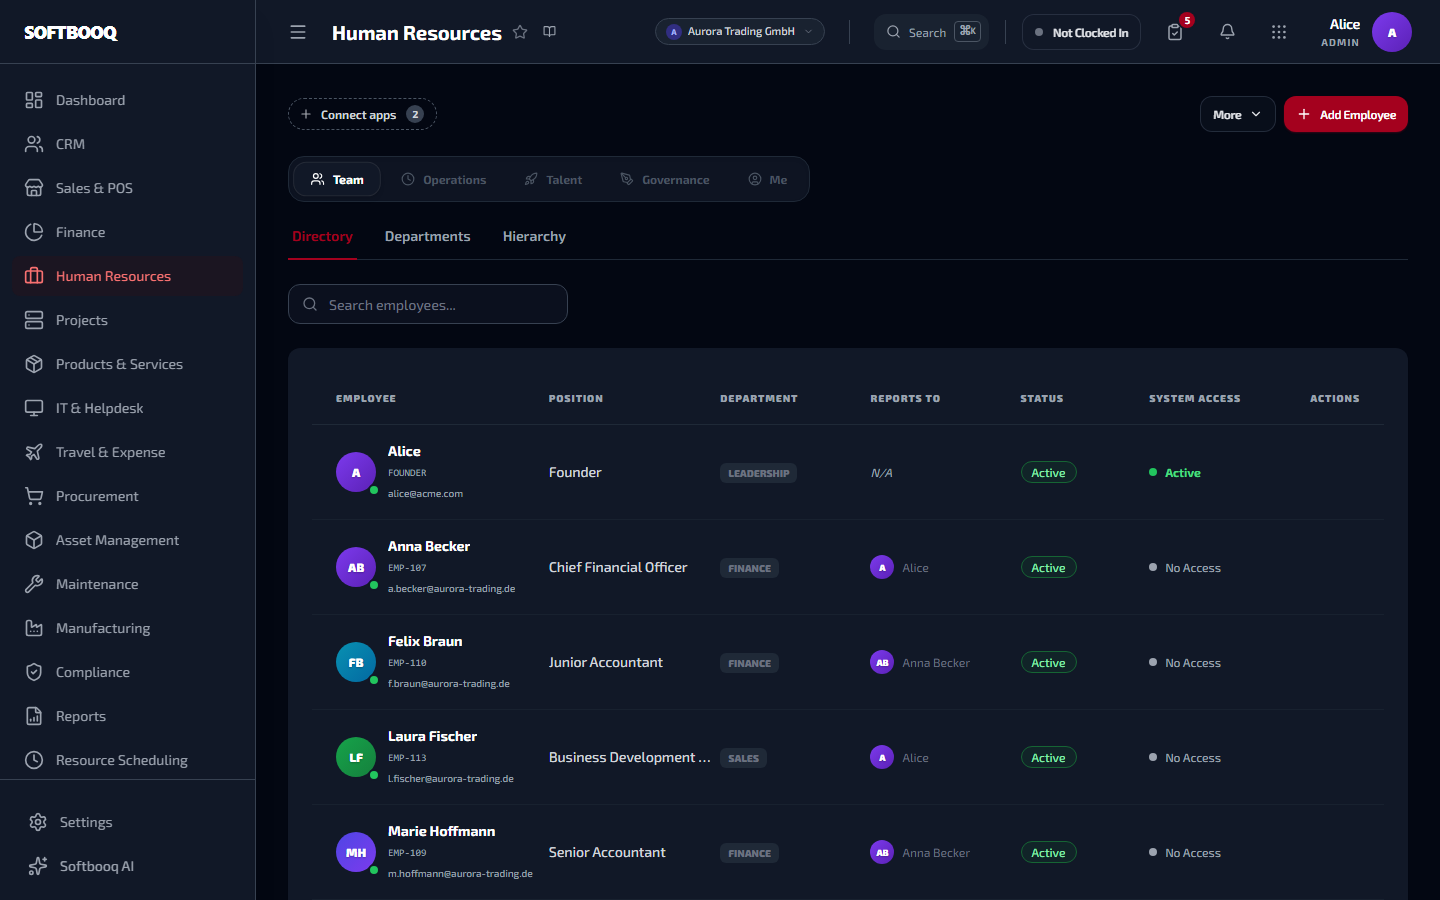The height and width of the screenshot is (900, 1440).
Task: Open the book guide icon beside title
Action: [x=550, y=32]
